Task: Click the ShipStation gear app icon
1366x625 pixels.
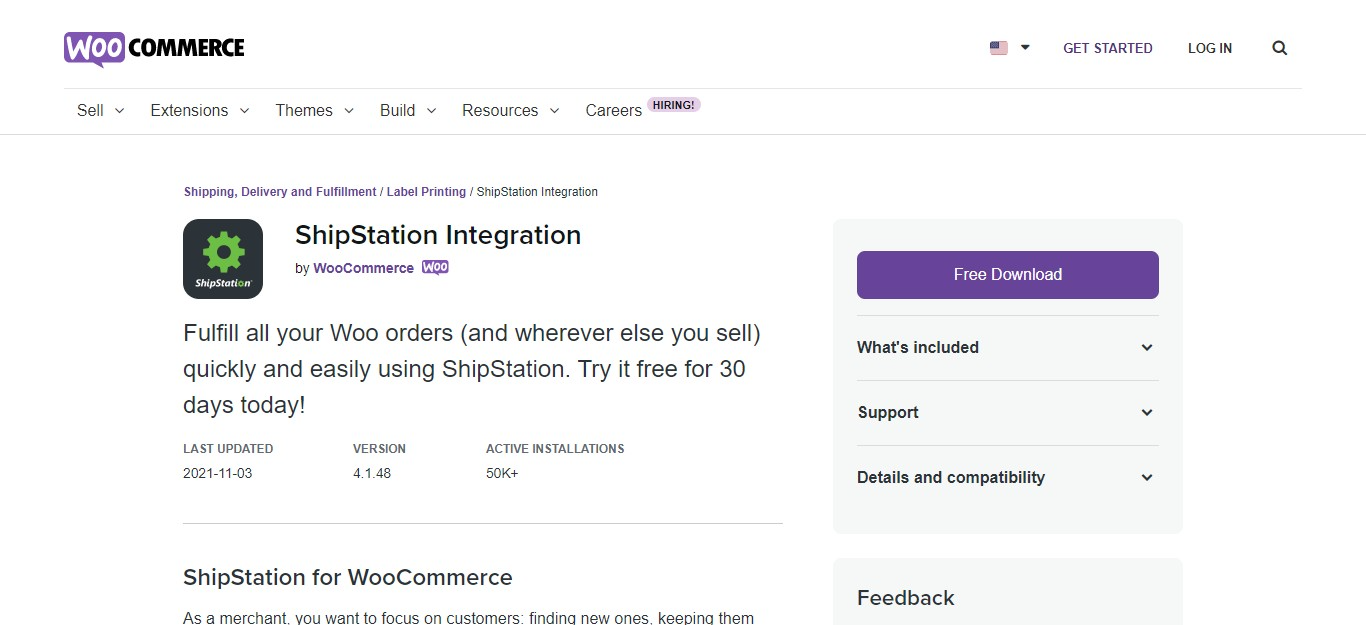Action: (x=223, y=259)
